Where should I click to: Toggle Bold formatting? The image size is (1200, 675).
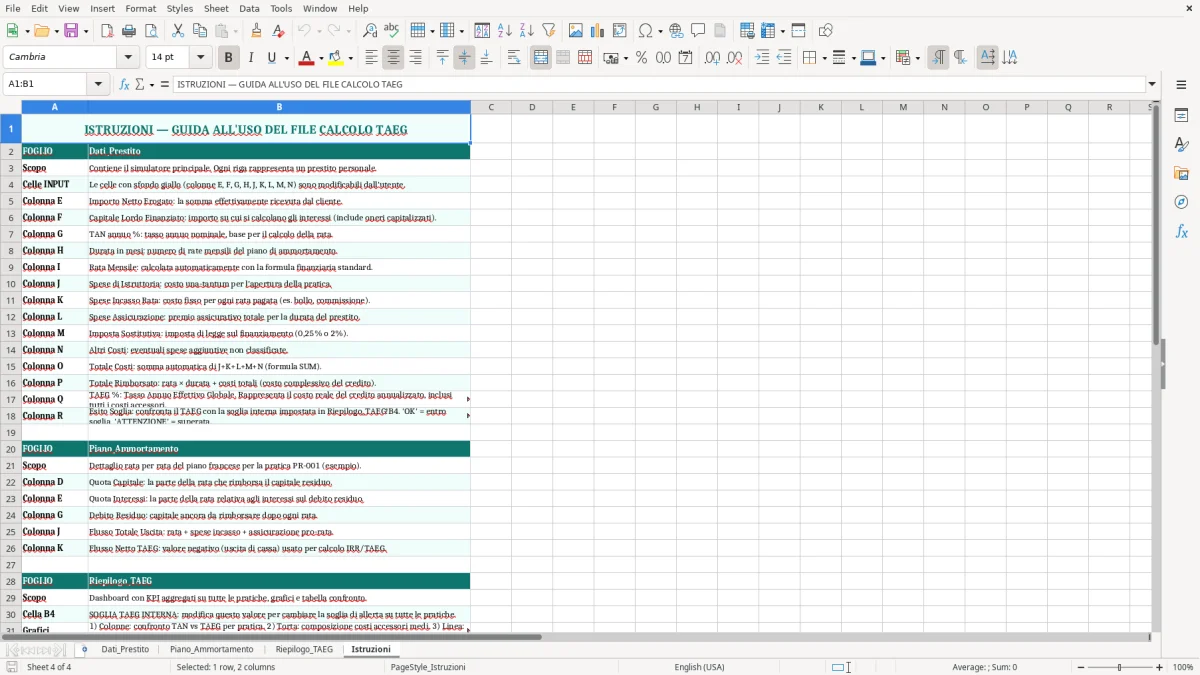(228, 58)
